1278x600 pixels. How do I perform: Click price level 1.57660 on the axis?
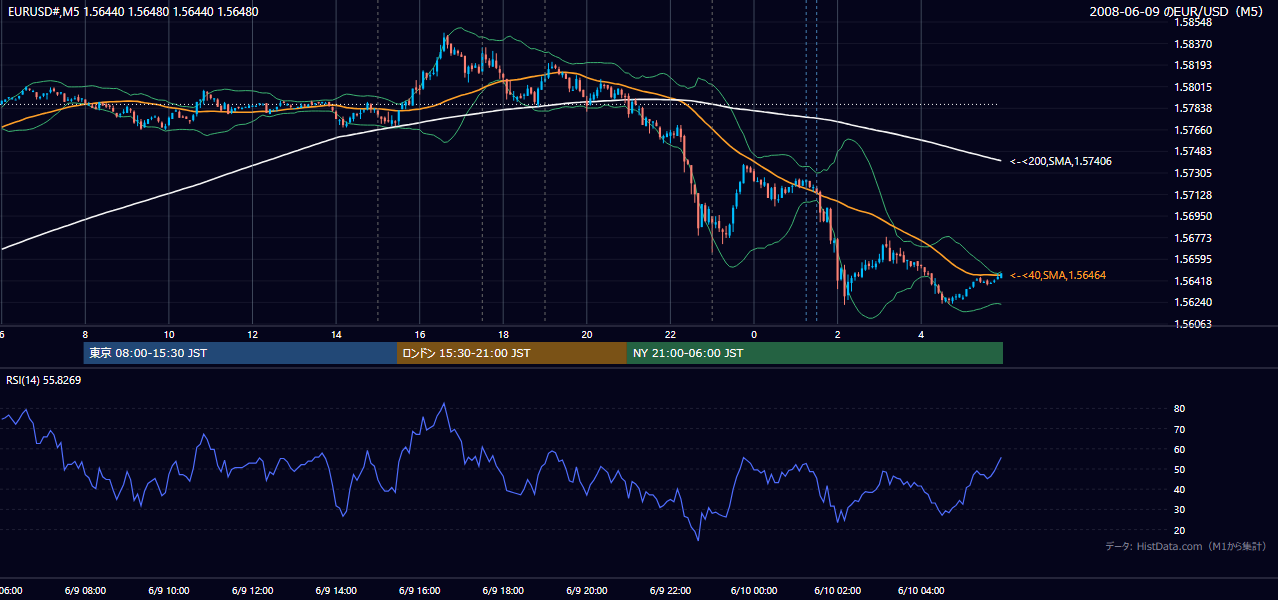coord(1194,130)
